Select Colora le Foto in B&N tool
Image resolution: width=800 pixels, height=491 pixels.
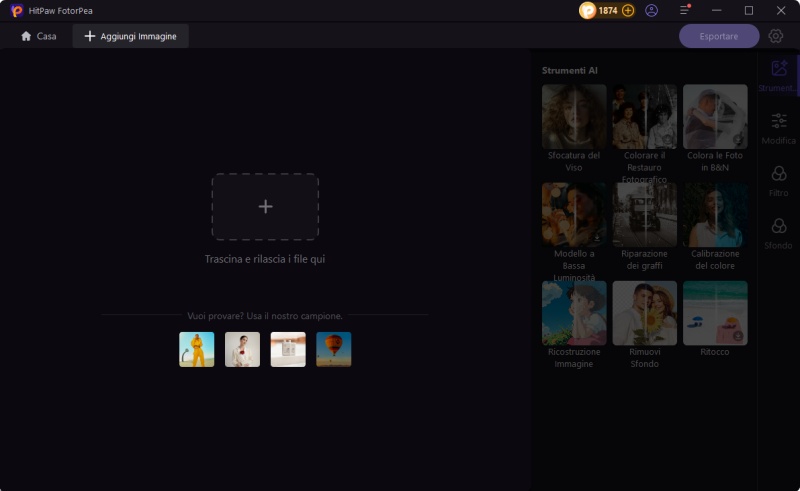715,116
